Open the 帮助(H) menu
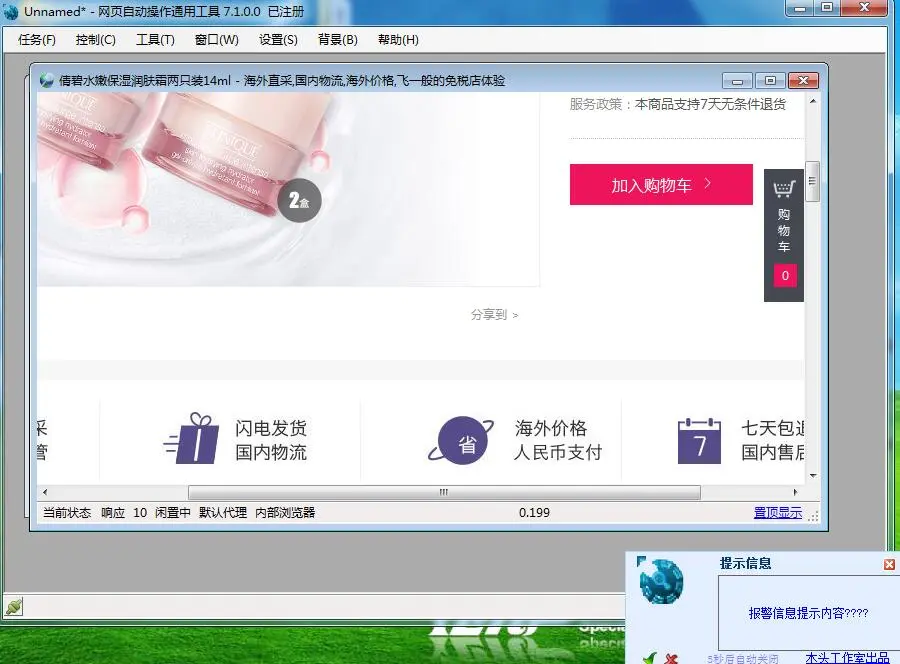This screenshot has width=900, height=664. point(398,40)
